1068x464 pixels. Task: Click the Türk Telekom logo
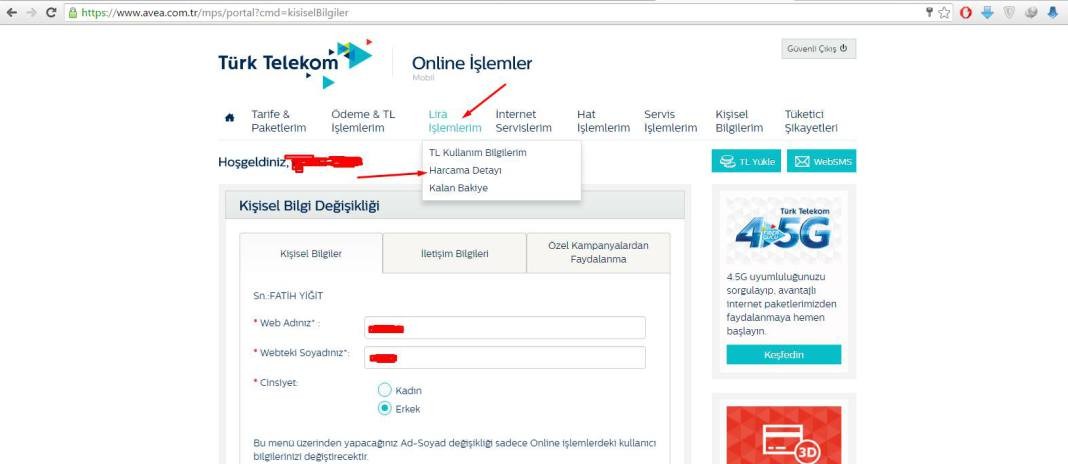295,63
